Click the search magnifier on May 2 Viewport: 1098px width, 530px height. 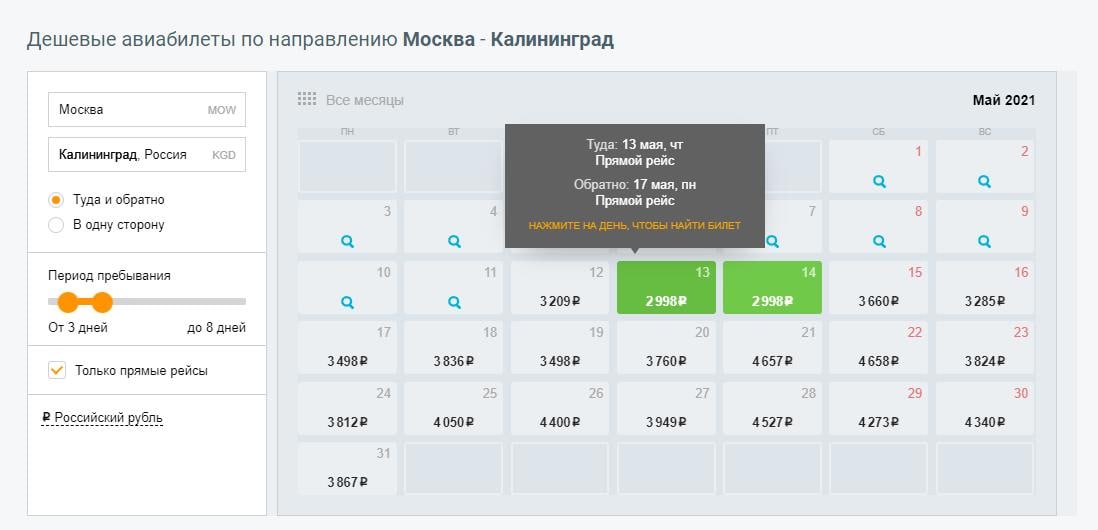(985, 181)
